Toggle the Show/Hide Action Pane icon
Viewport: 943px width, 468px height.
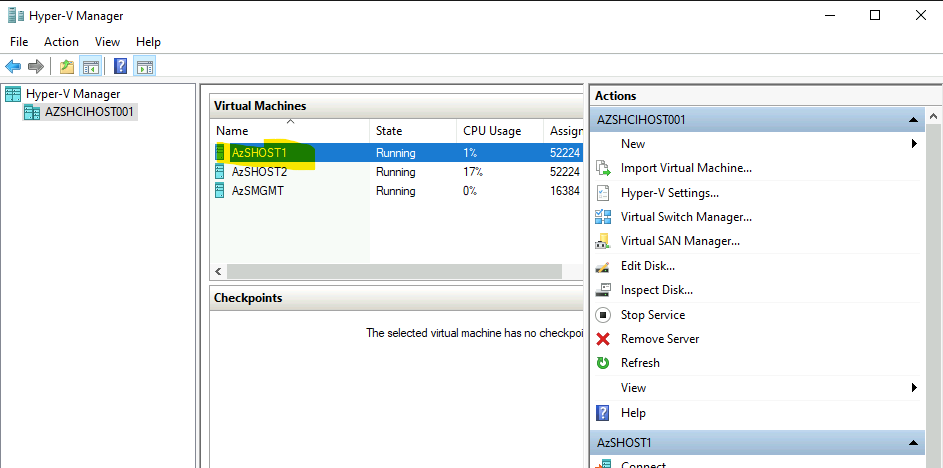tap(145, 67)
